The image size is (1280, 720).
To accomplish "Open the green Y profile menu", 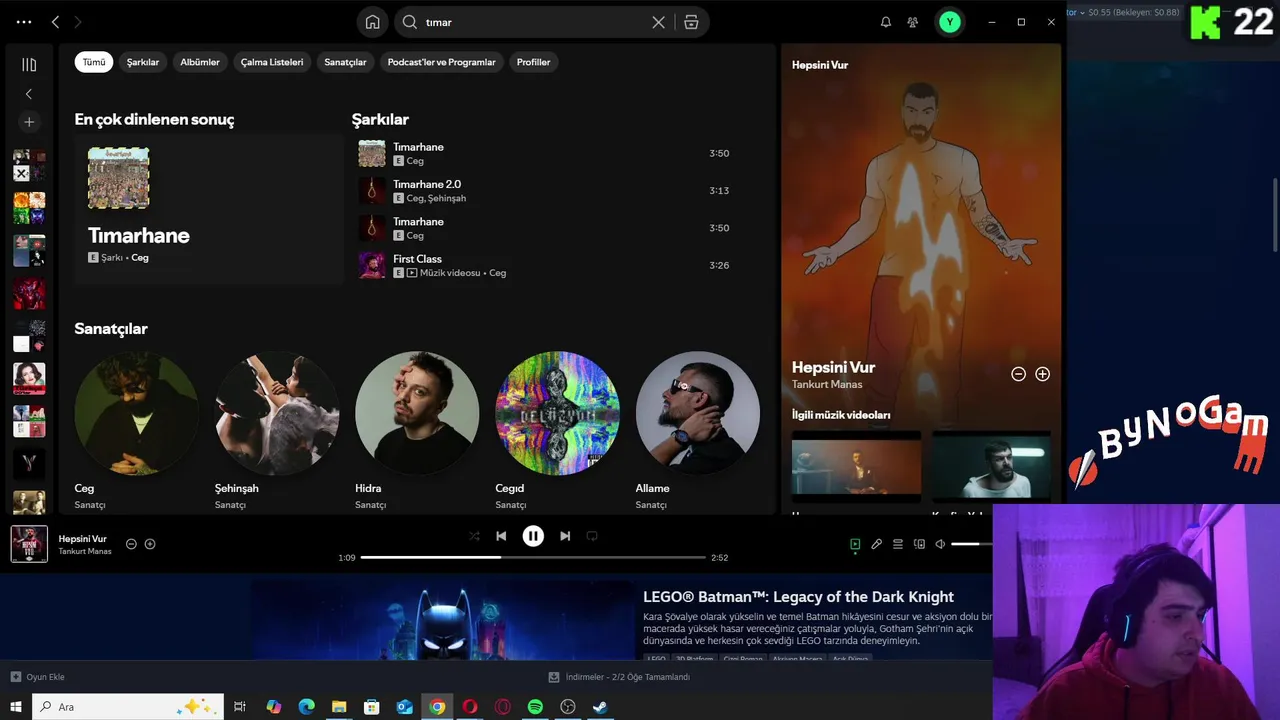I will tap(950, 22).
